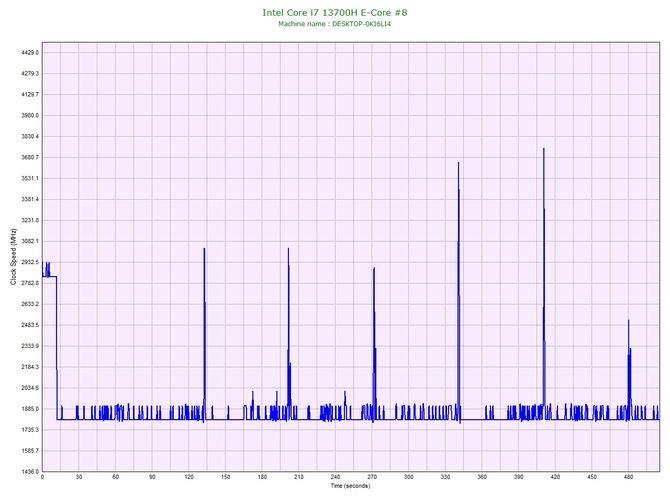Click the 3231.8 y-axis value
Screen dimensions: 670x503
[30, 220]
